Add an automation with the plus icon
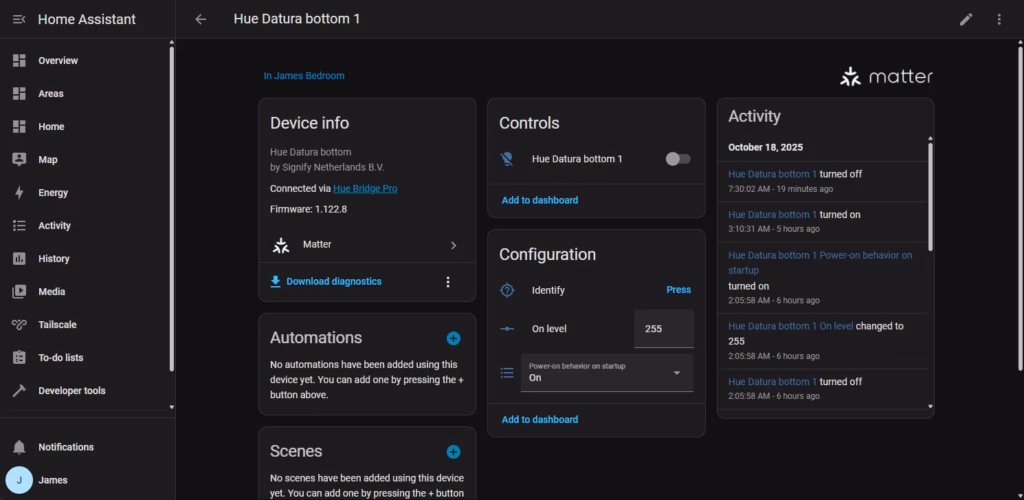 tap(453, 339)
